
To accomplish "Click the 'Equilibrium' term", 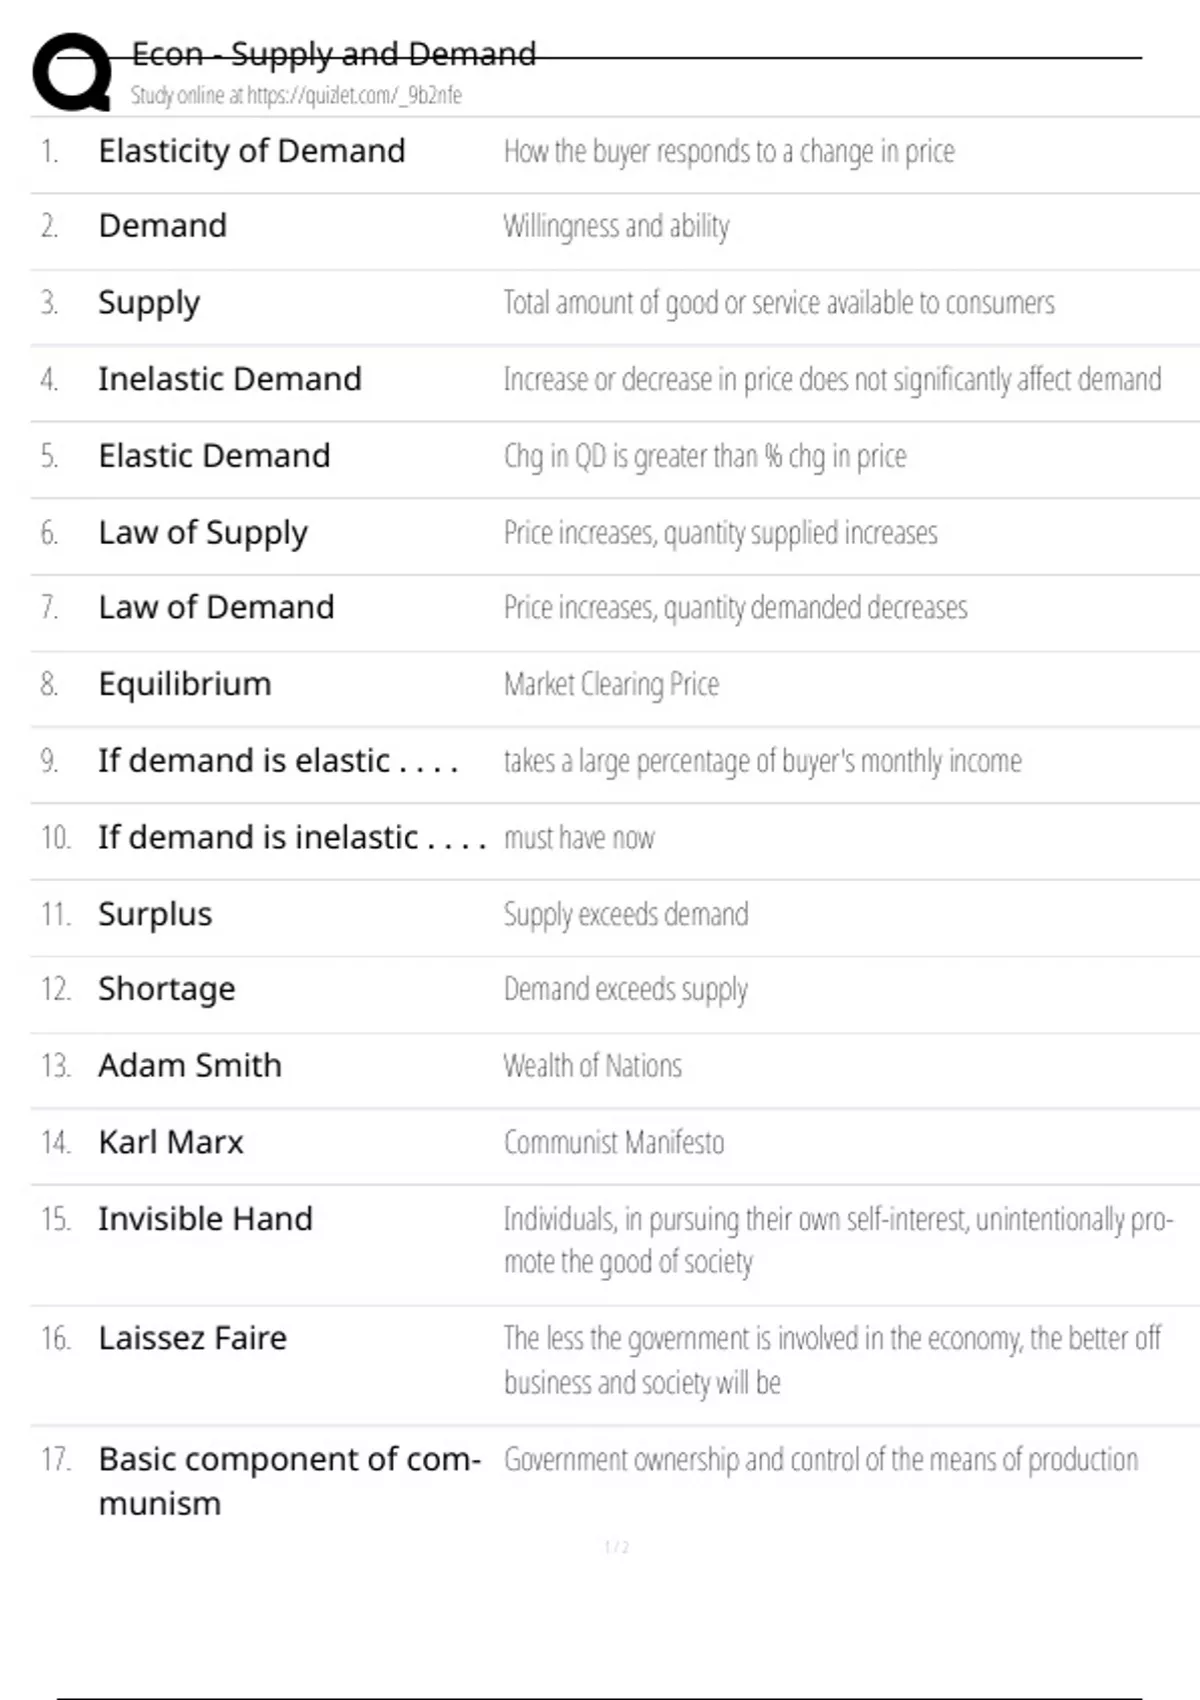I will tap(185, 684).
